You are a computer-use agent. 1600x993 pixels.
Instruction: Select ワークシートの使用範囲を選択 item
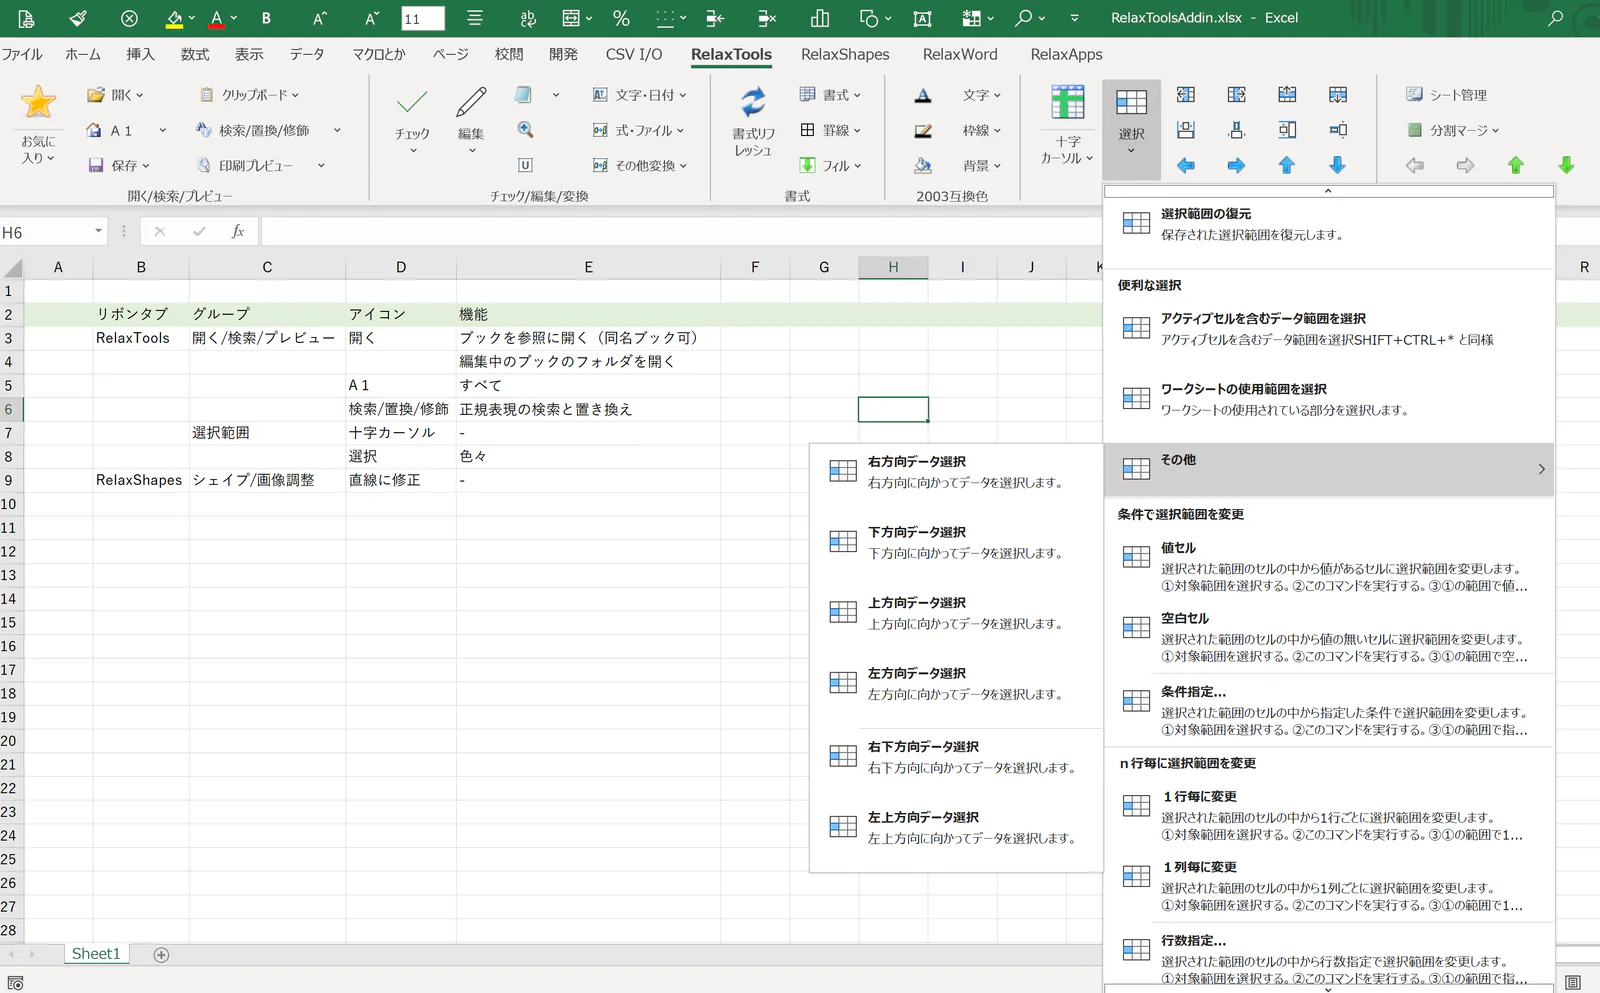1329,399
